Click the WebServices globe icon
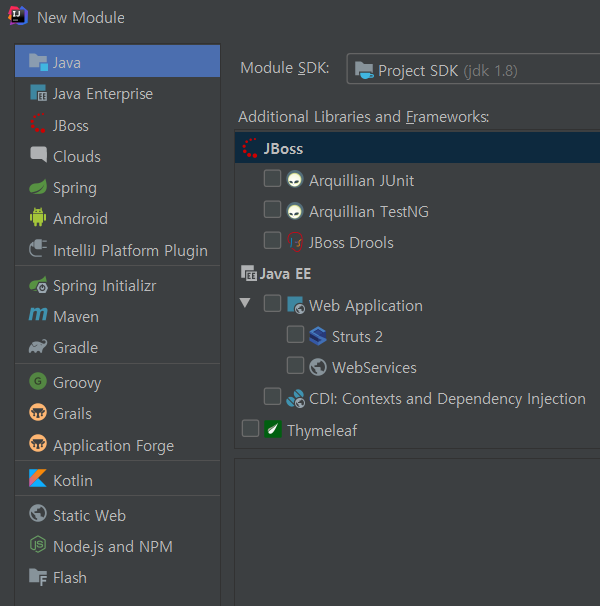This screenshot has width=600, height=606. click(x=318, y=367)
